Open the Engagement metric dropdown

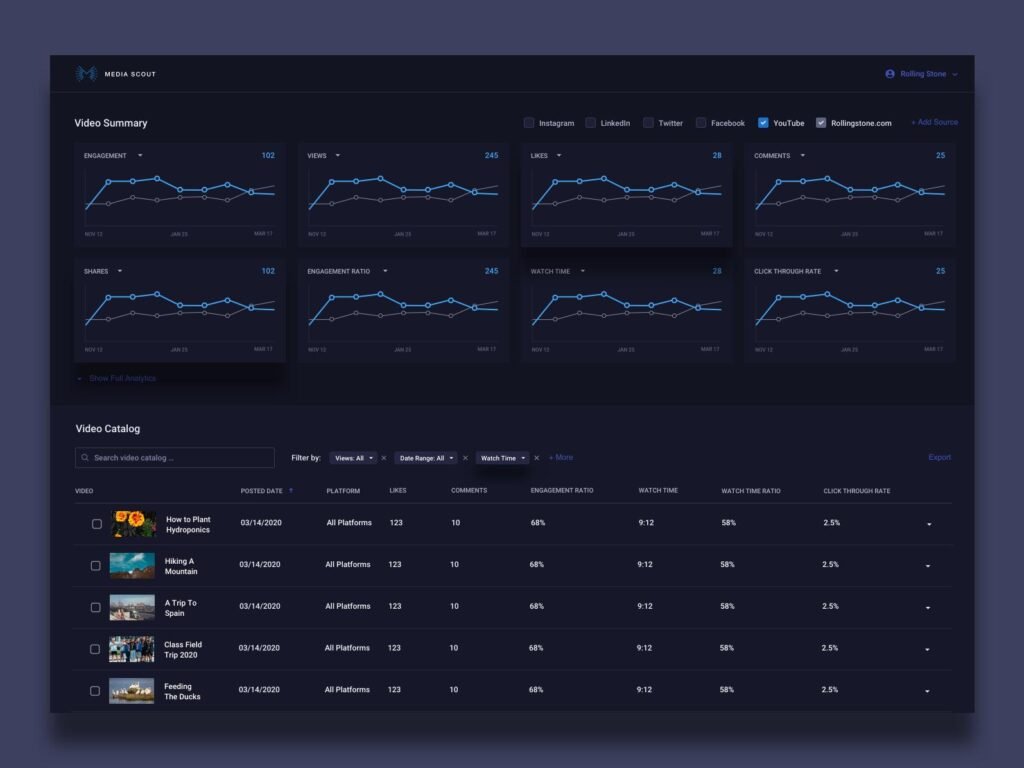point(140,156)
